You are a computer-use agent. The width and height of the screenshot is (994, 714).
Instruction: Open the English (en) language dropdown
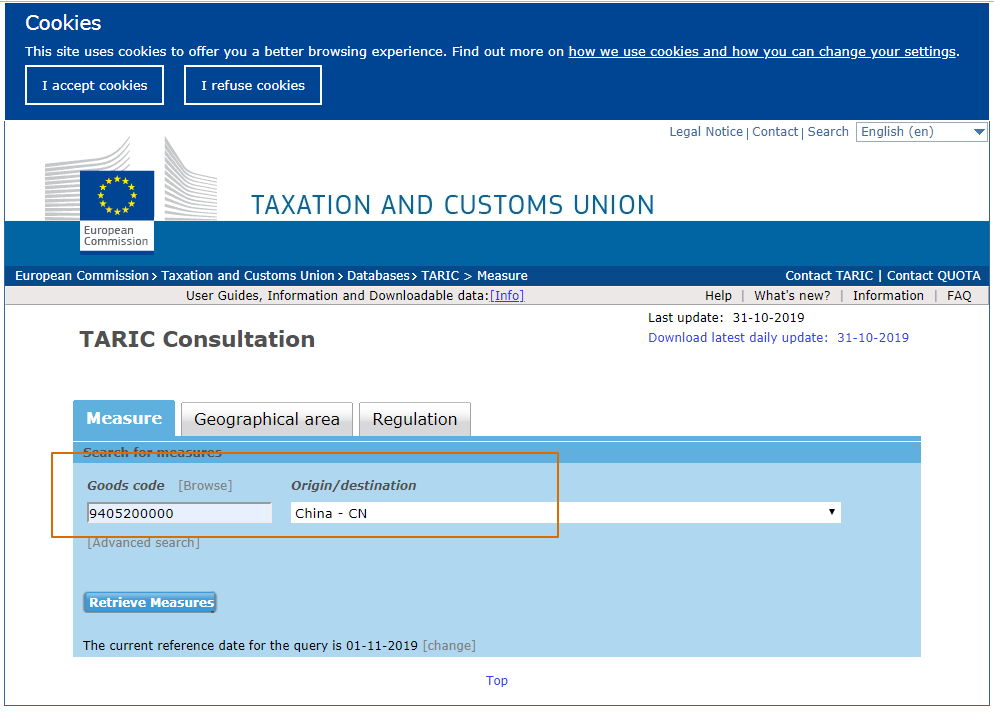922,132
